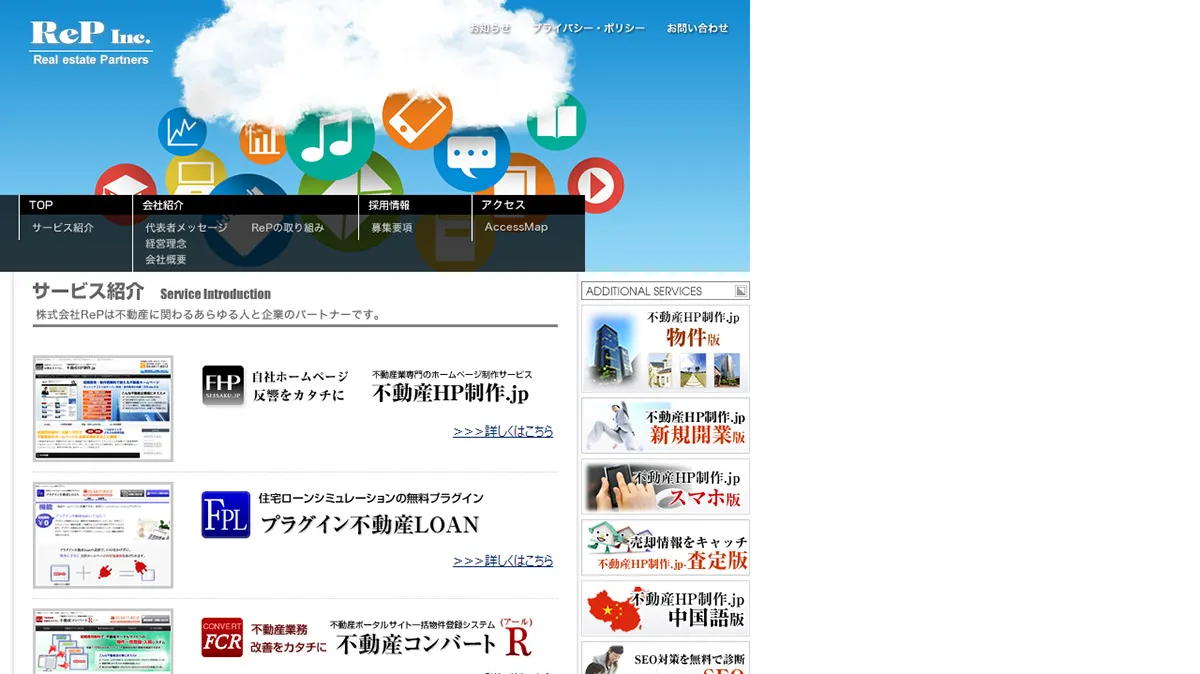Click the FCR CONVERT 不動産コンバートR icon
This screenshot has height=674, width=1200.
pos(222,637)
